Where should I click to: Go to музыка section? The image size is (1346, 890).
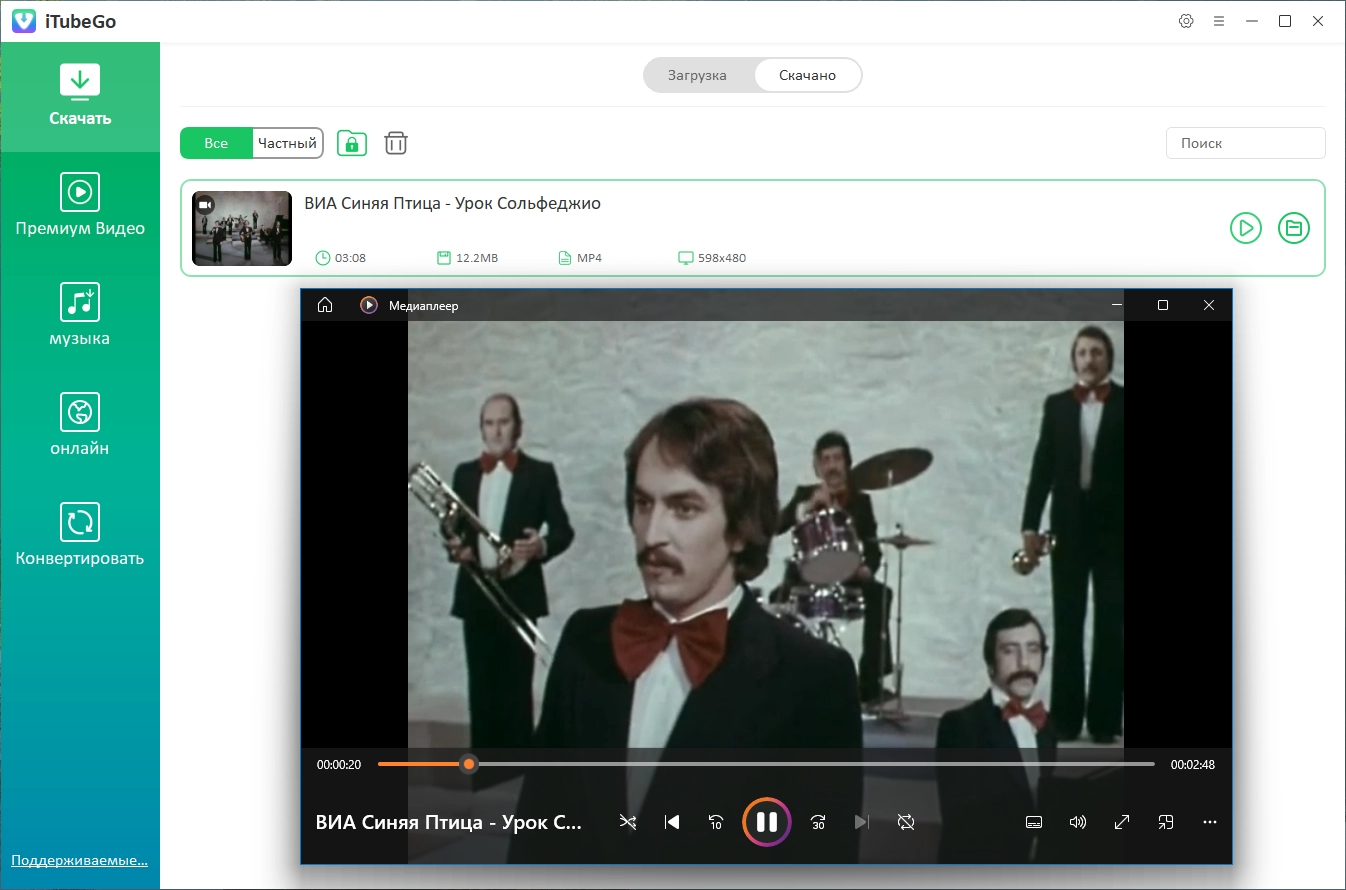[80, 316]
